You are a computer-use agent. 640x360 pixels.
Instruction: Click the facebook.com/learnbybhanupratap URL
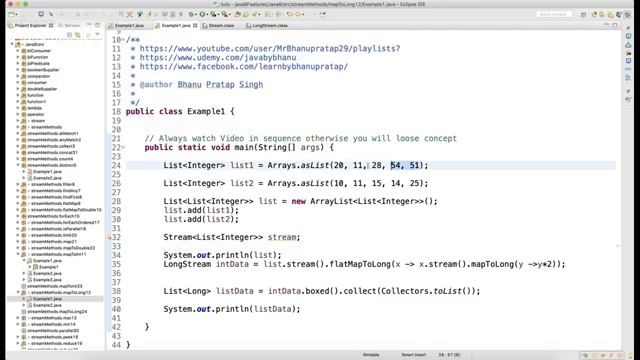click(244, 67)
